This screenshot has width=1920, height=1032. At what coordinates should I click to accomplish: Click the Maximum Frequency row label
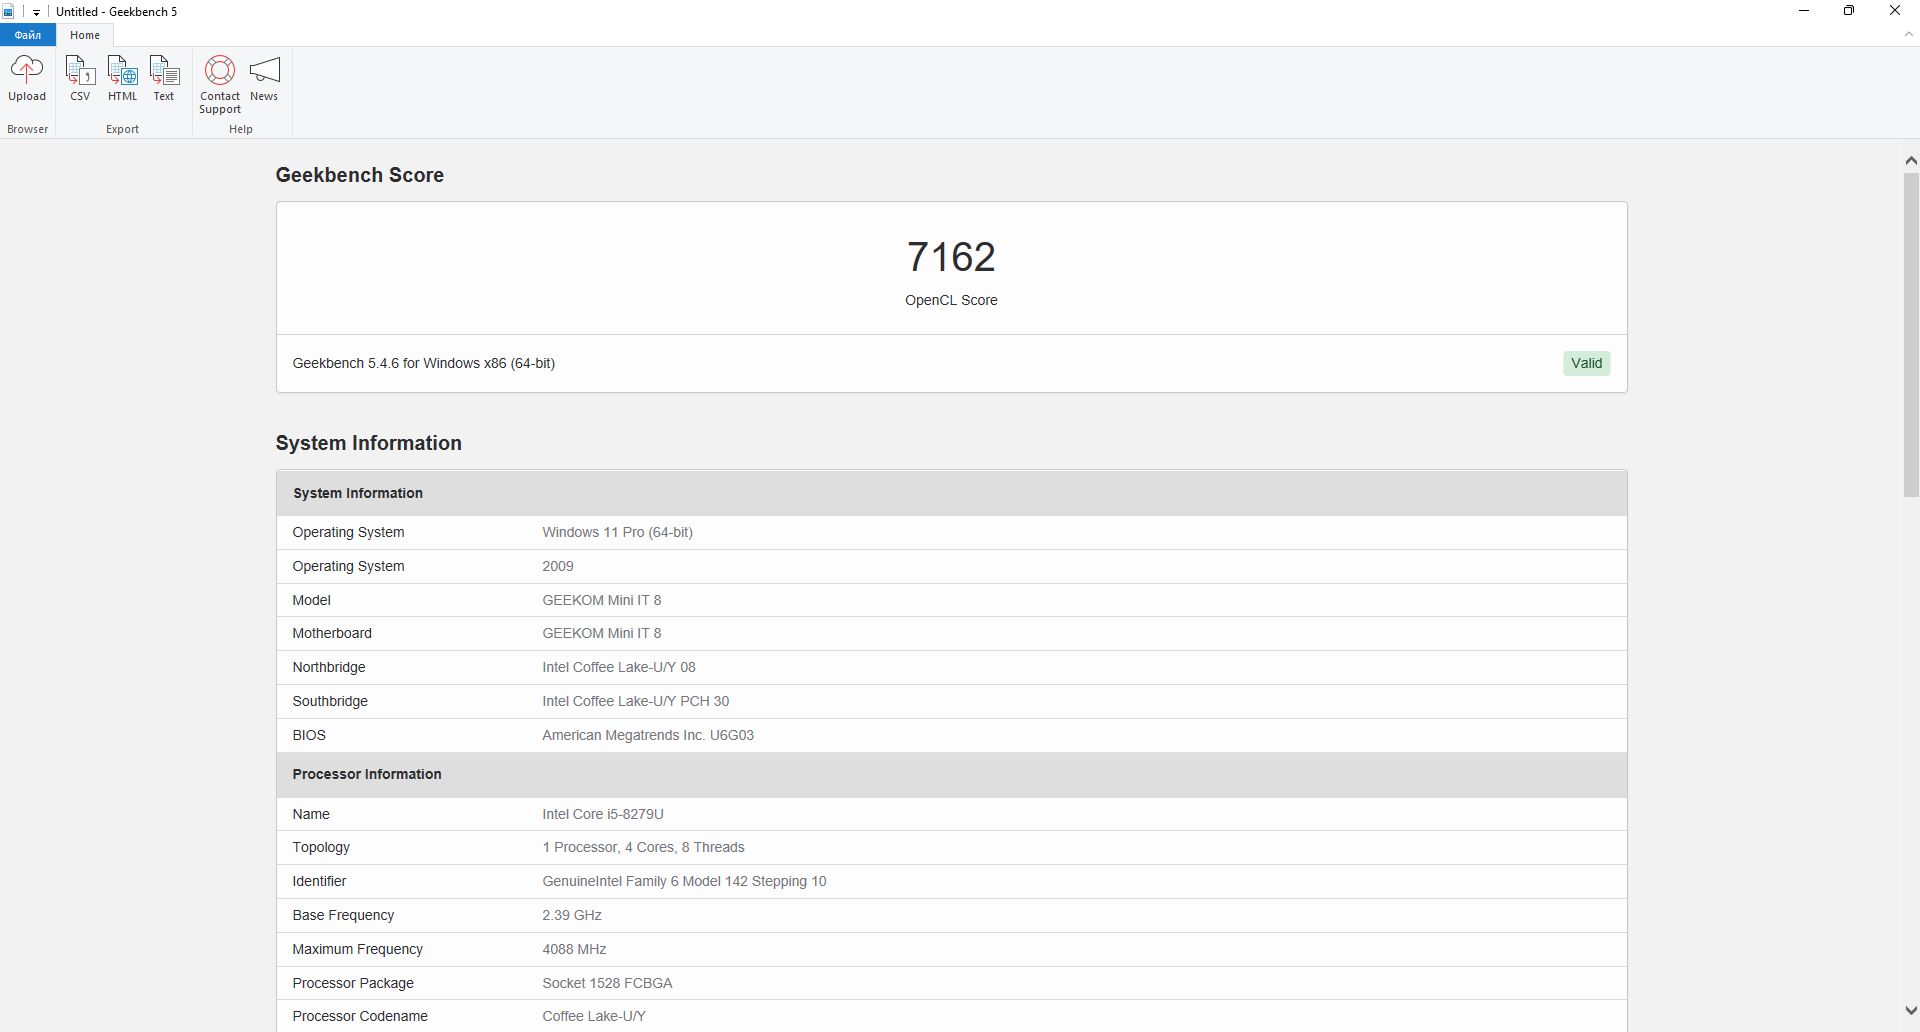click(358, 949)
